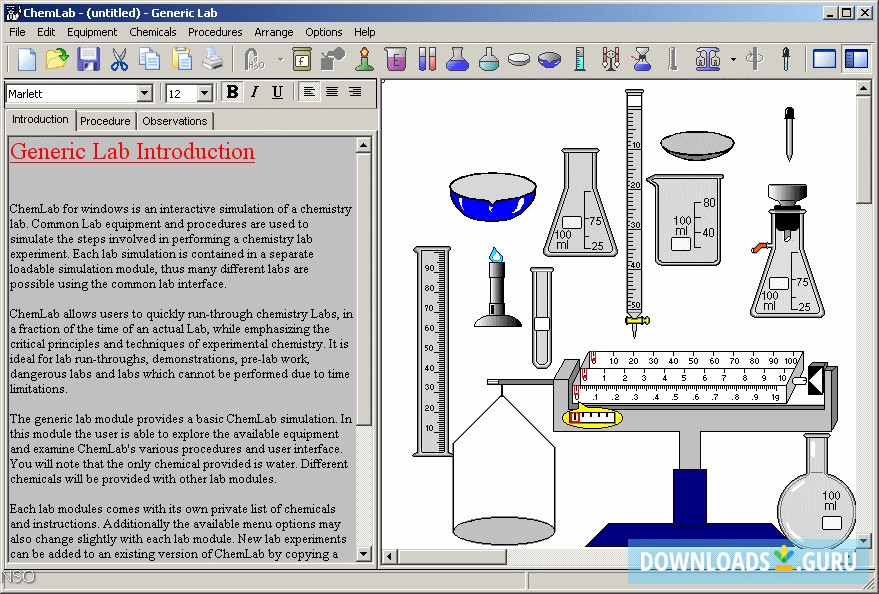Click the text panel scroll down arrow
879x594 pixels.
tap(363, 554)
